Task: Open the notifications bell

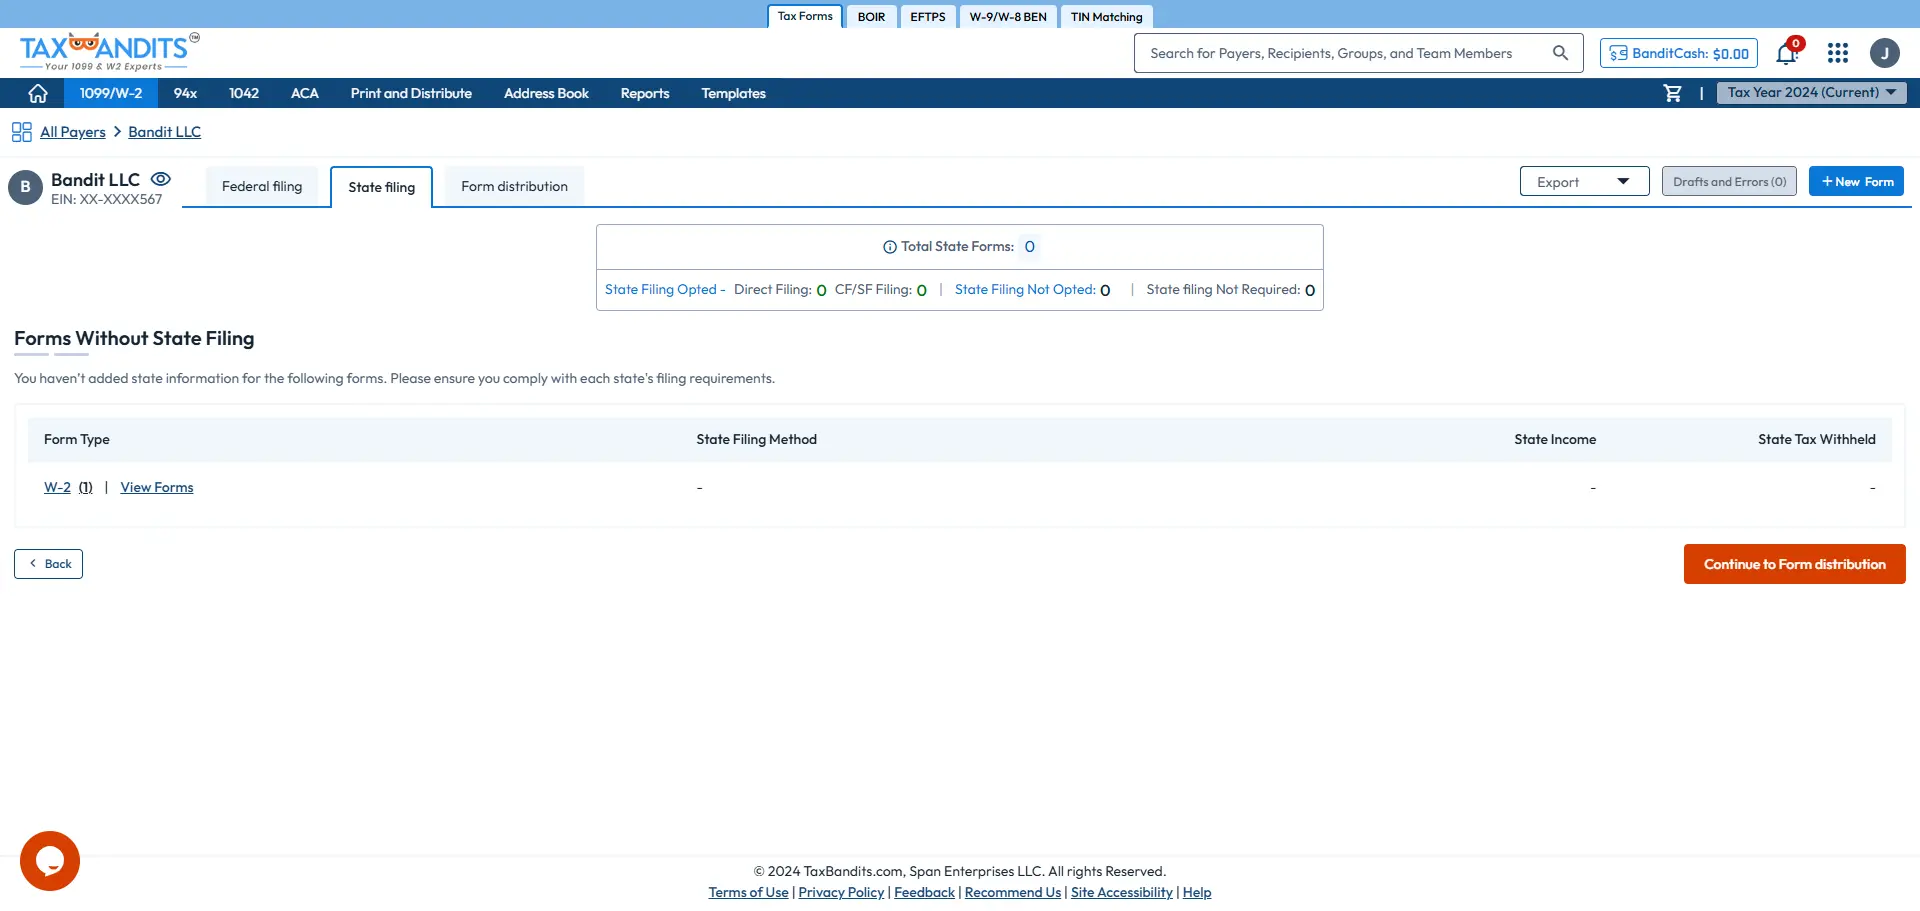Action: [1787, 53]
